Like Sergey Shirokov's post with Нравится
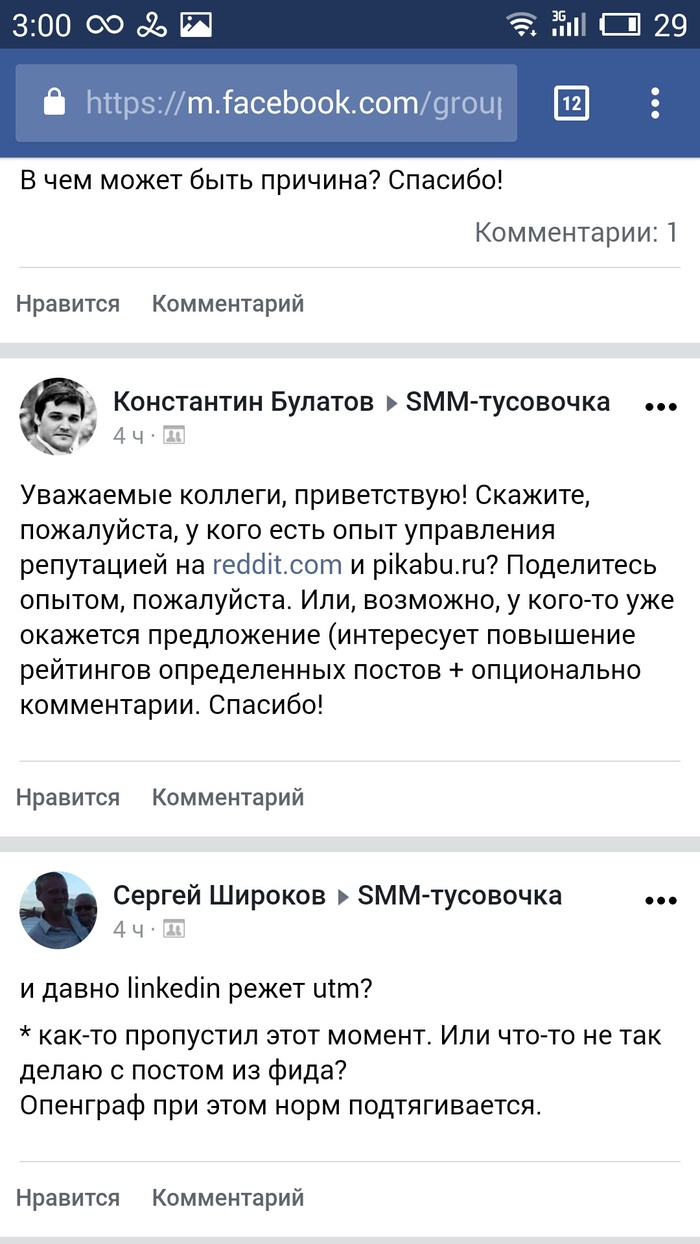The image size is (700, 1244). coord(66,1197)
